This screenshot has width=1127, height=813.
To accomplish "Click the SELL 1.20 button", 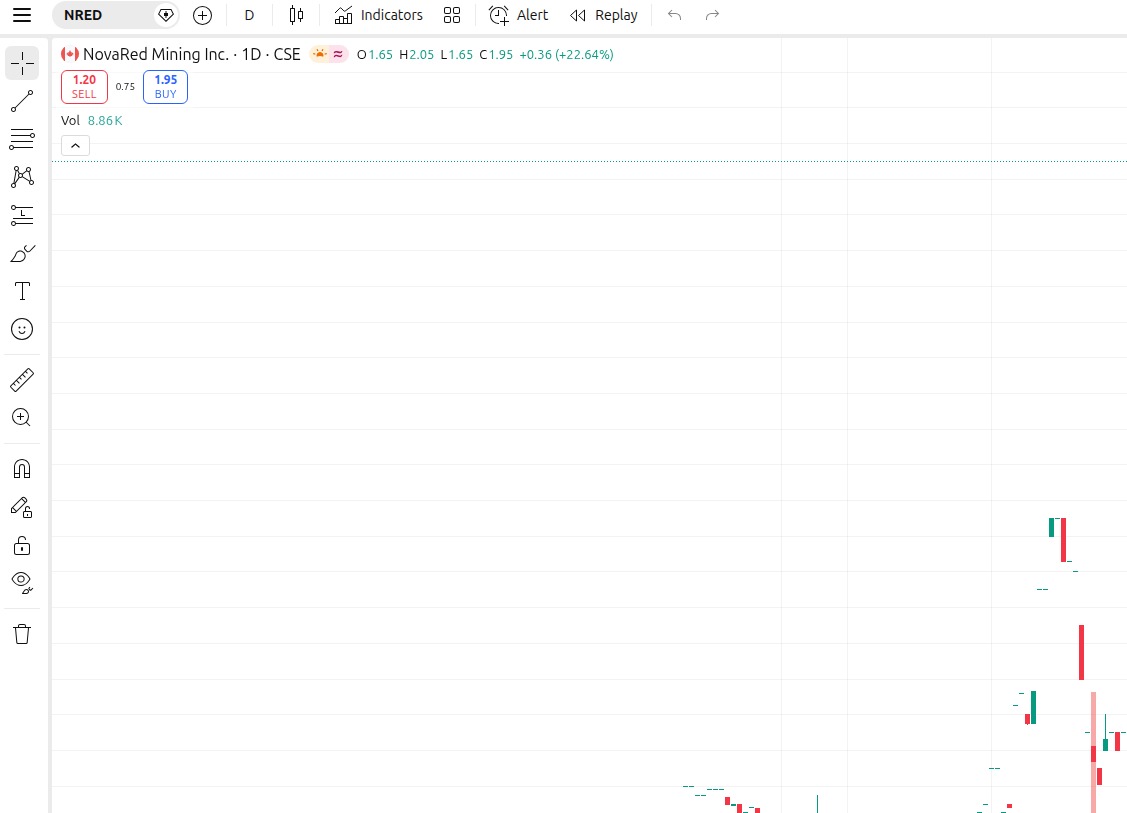I will 83,87.
